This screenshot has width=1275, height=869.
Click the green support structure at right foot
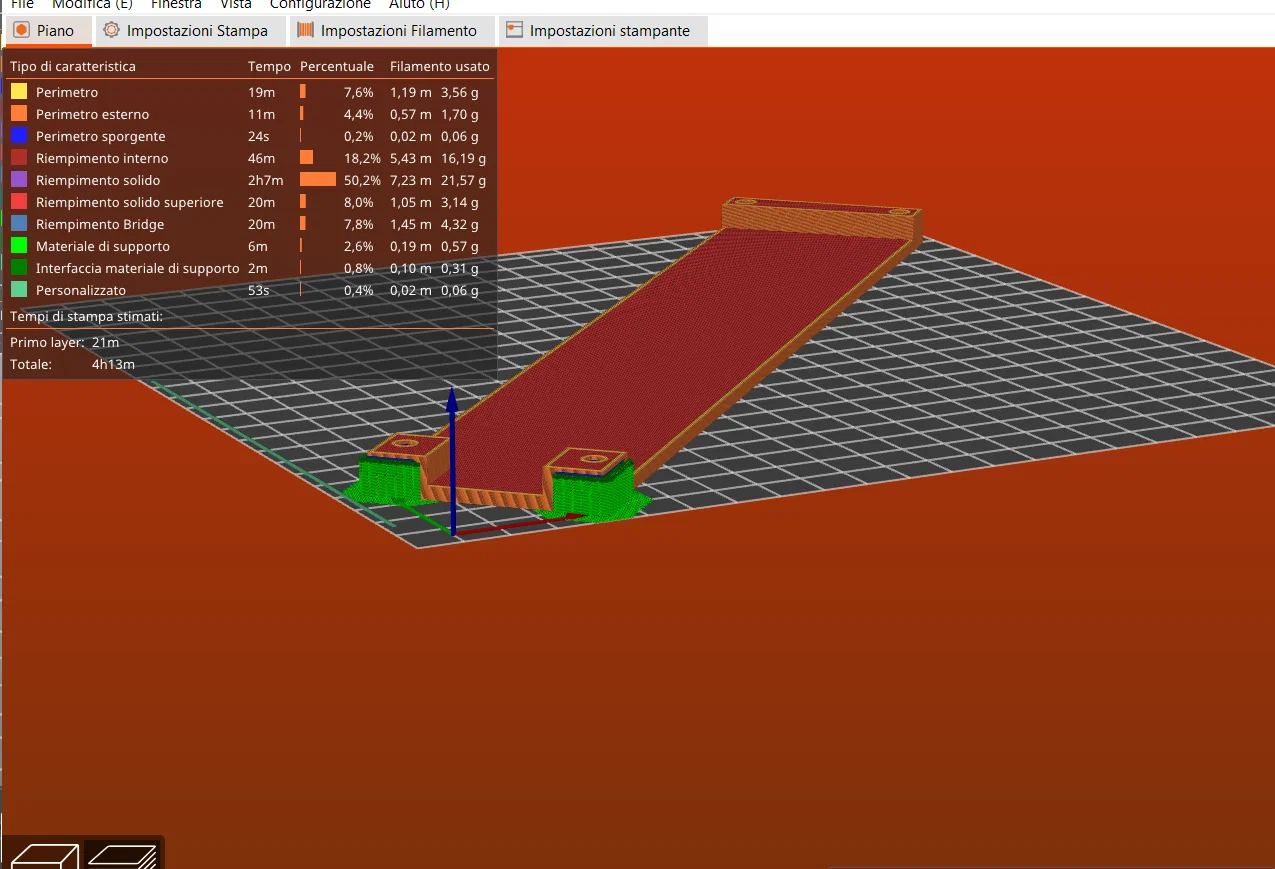[597, 495]
